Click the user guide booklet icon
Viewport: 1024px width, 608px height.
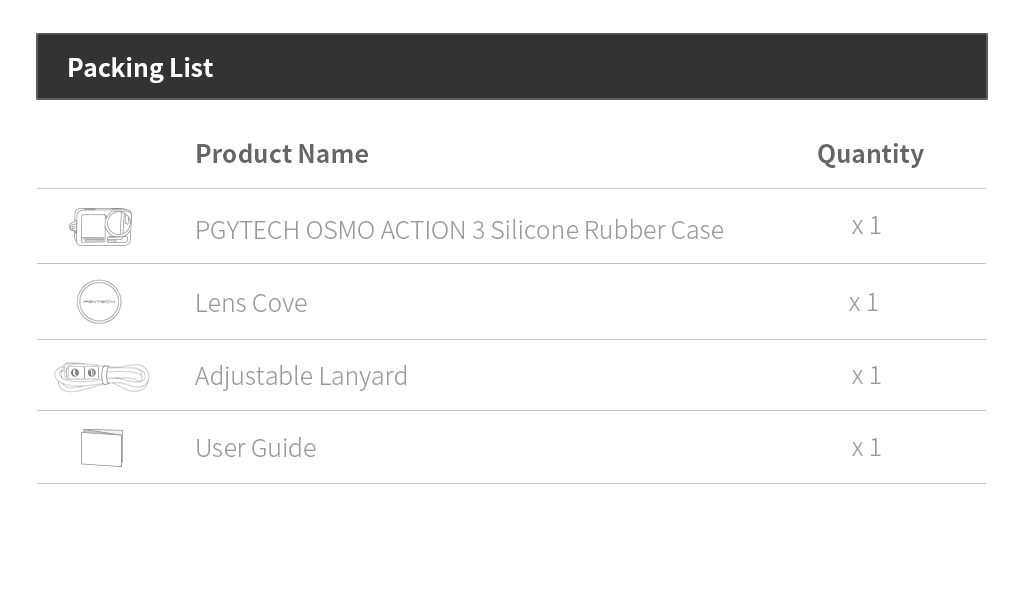(x=102, y=447)
